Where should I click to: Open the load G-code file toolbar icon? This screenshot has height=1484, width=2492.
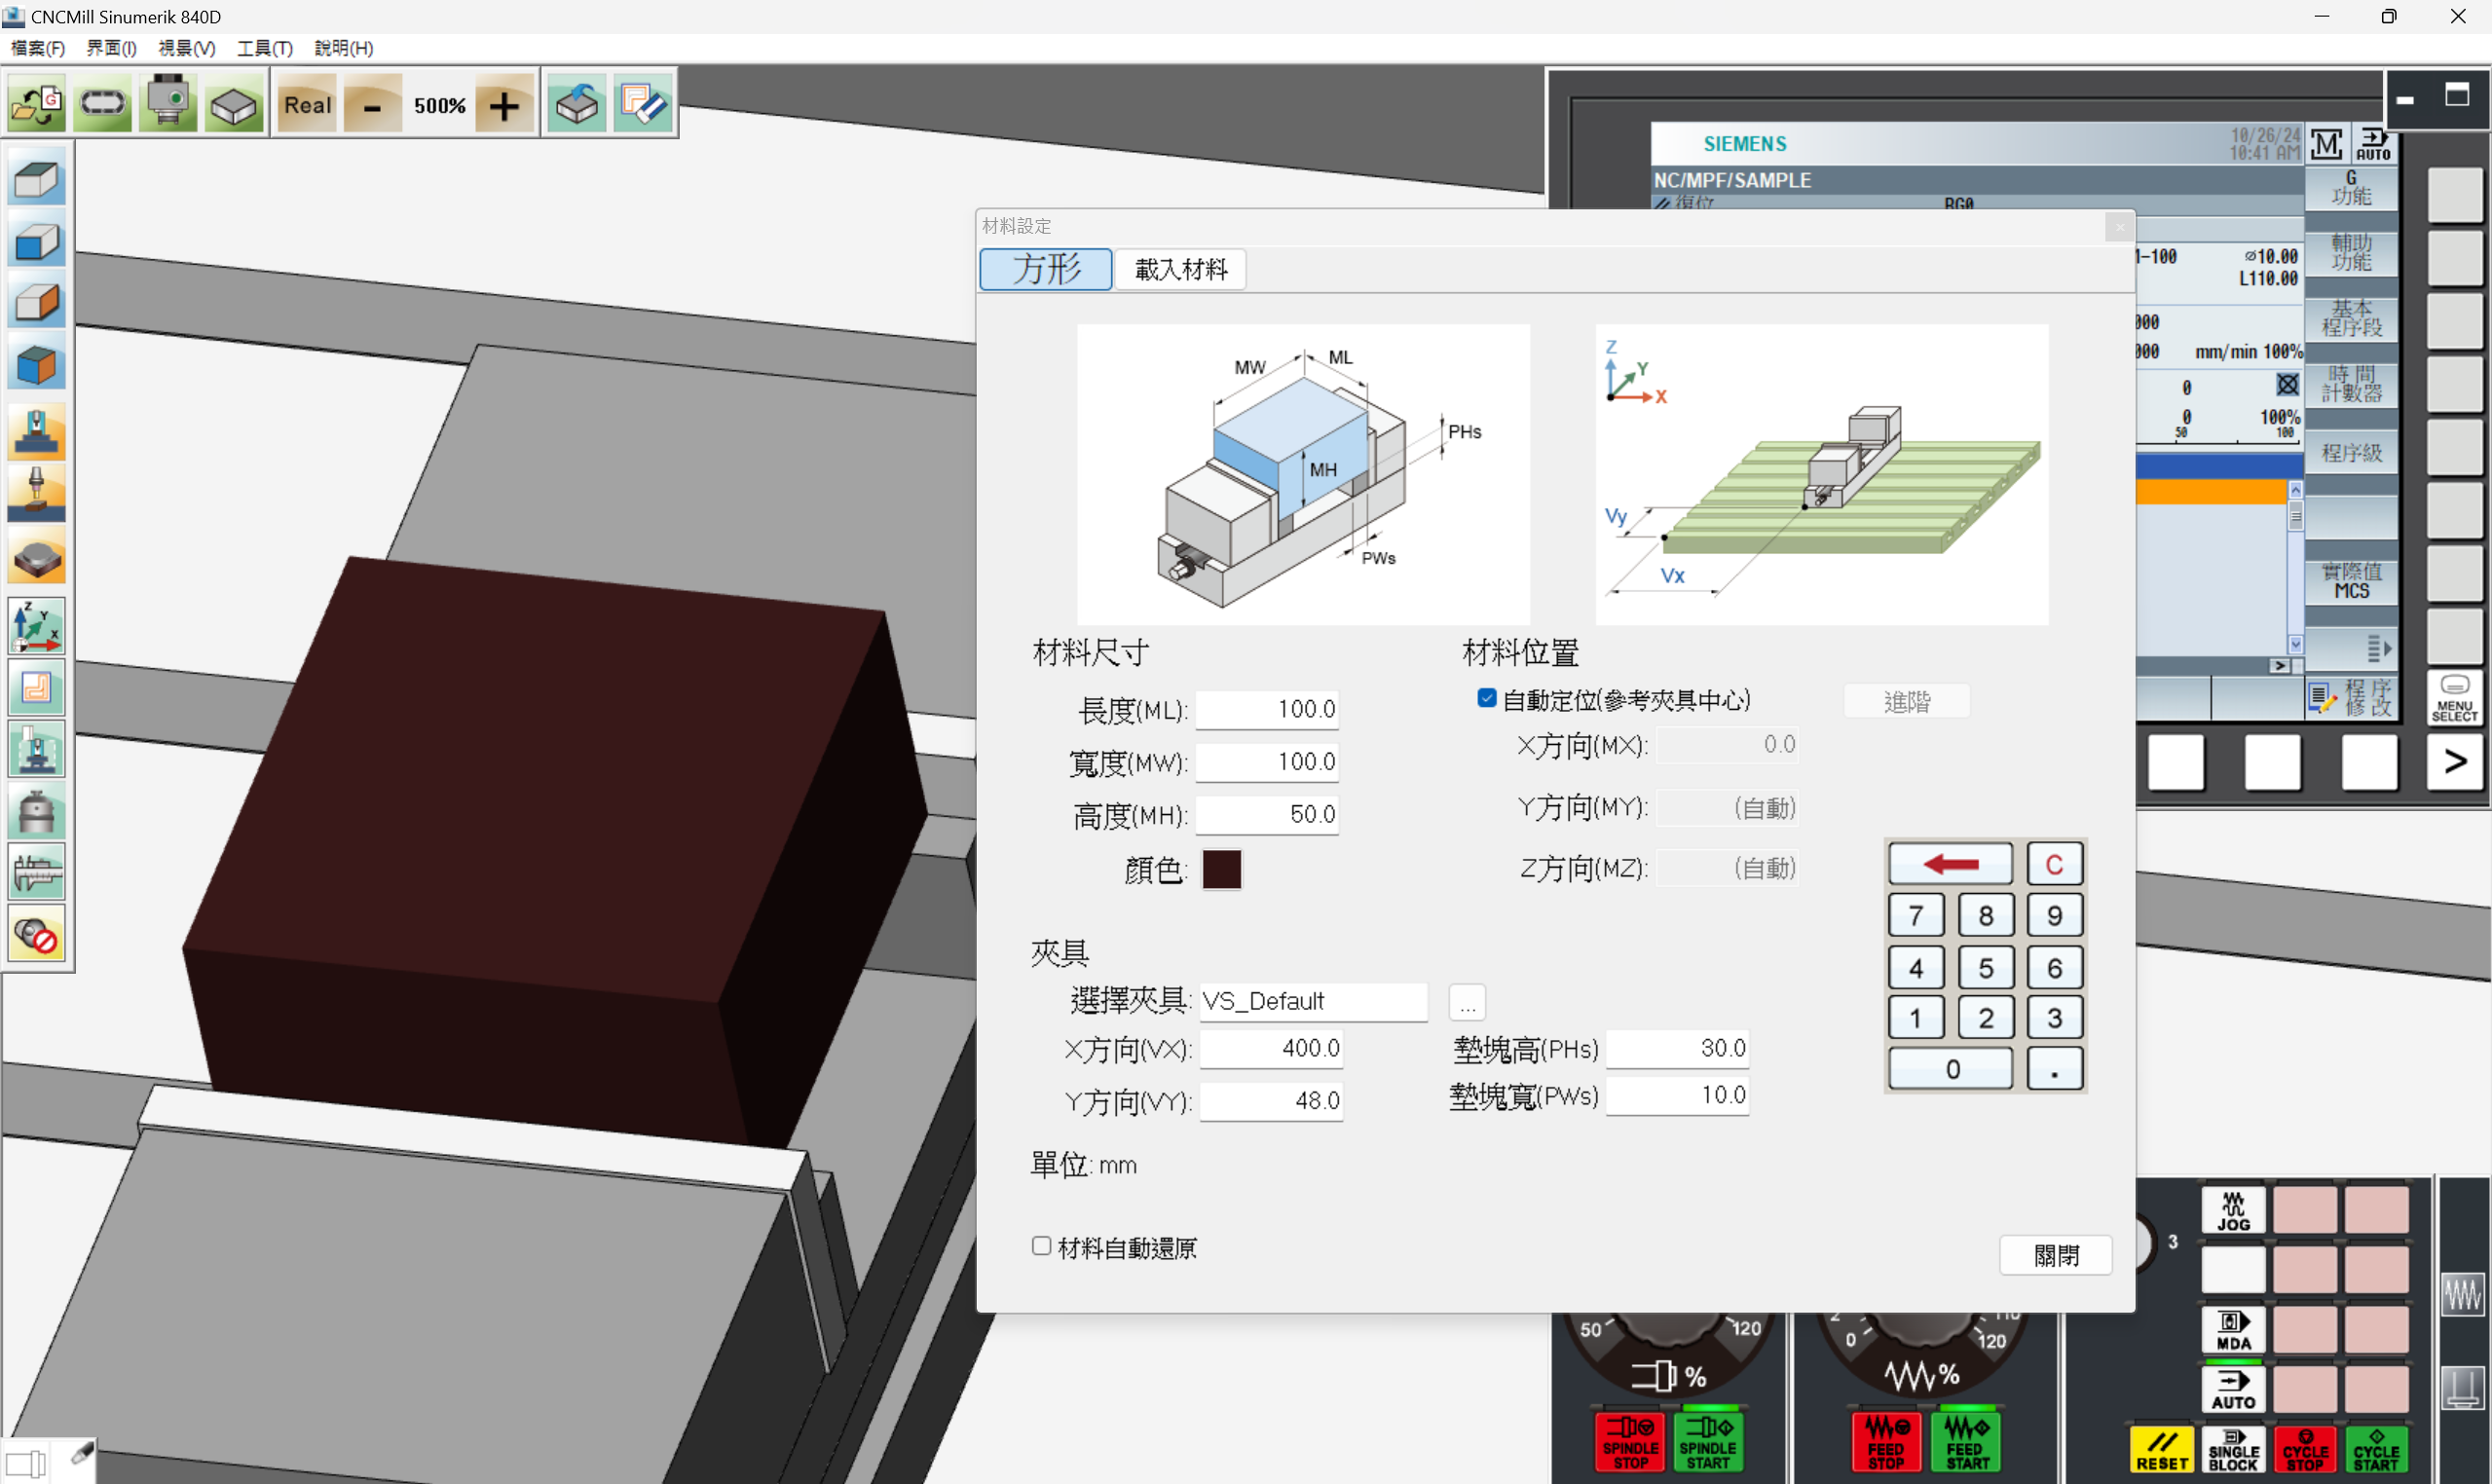tap(37, 104)
